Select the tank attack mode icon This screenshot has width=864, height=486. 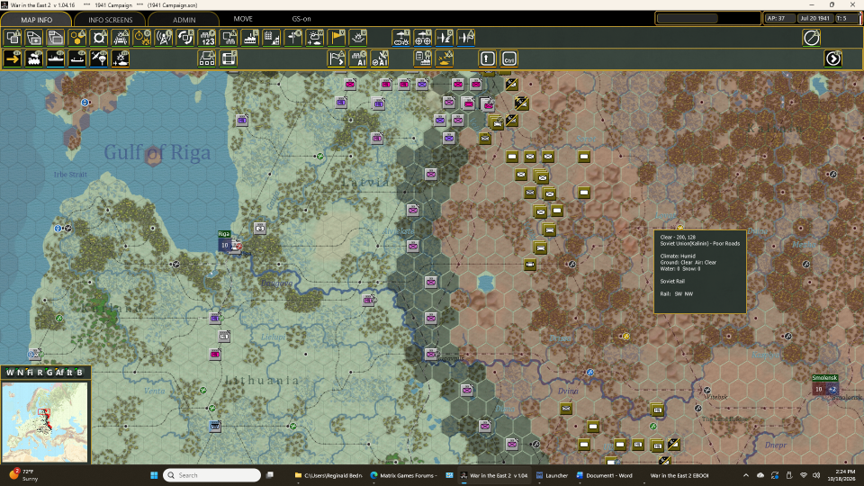click(x=121, y=58)
